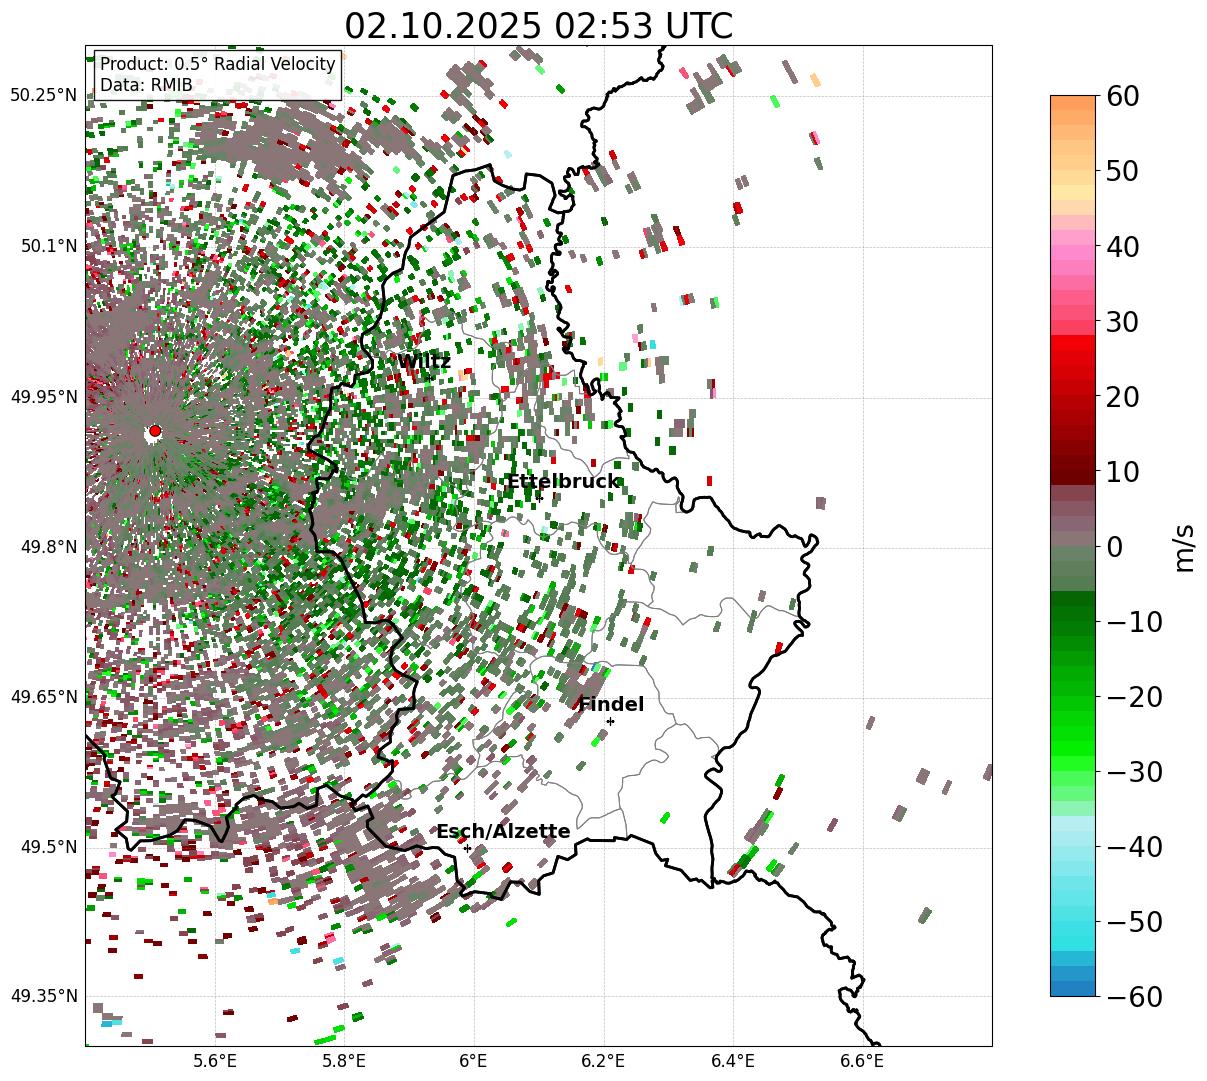Screen dimensions: 1207x1081
Task: Click the 49.95°N latitude label
Action: (x=44, y=397)
